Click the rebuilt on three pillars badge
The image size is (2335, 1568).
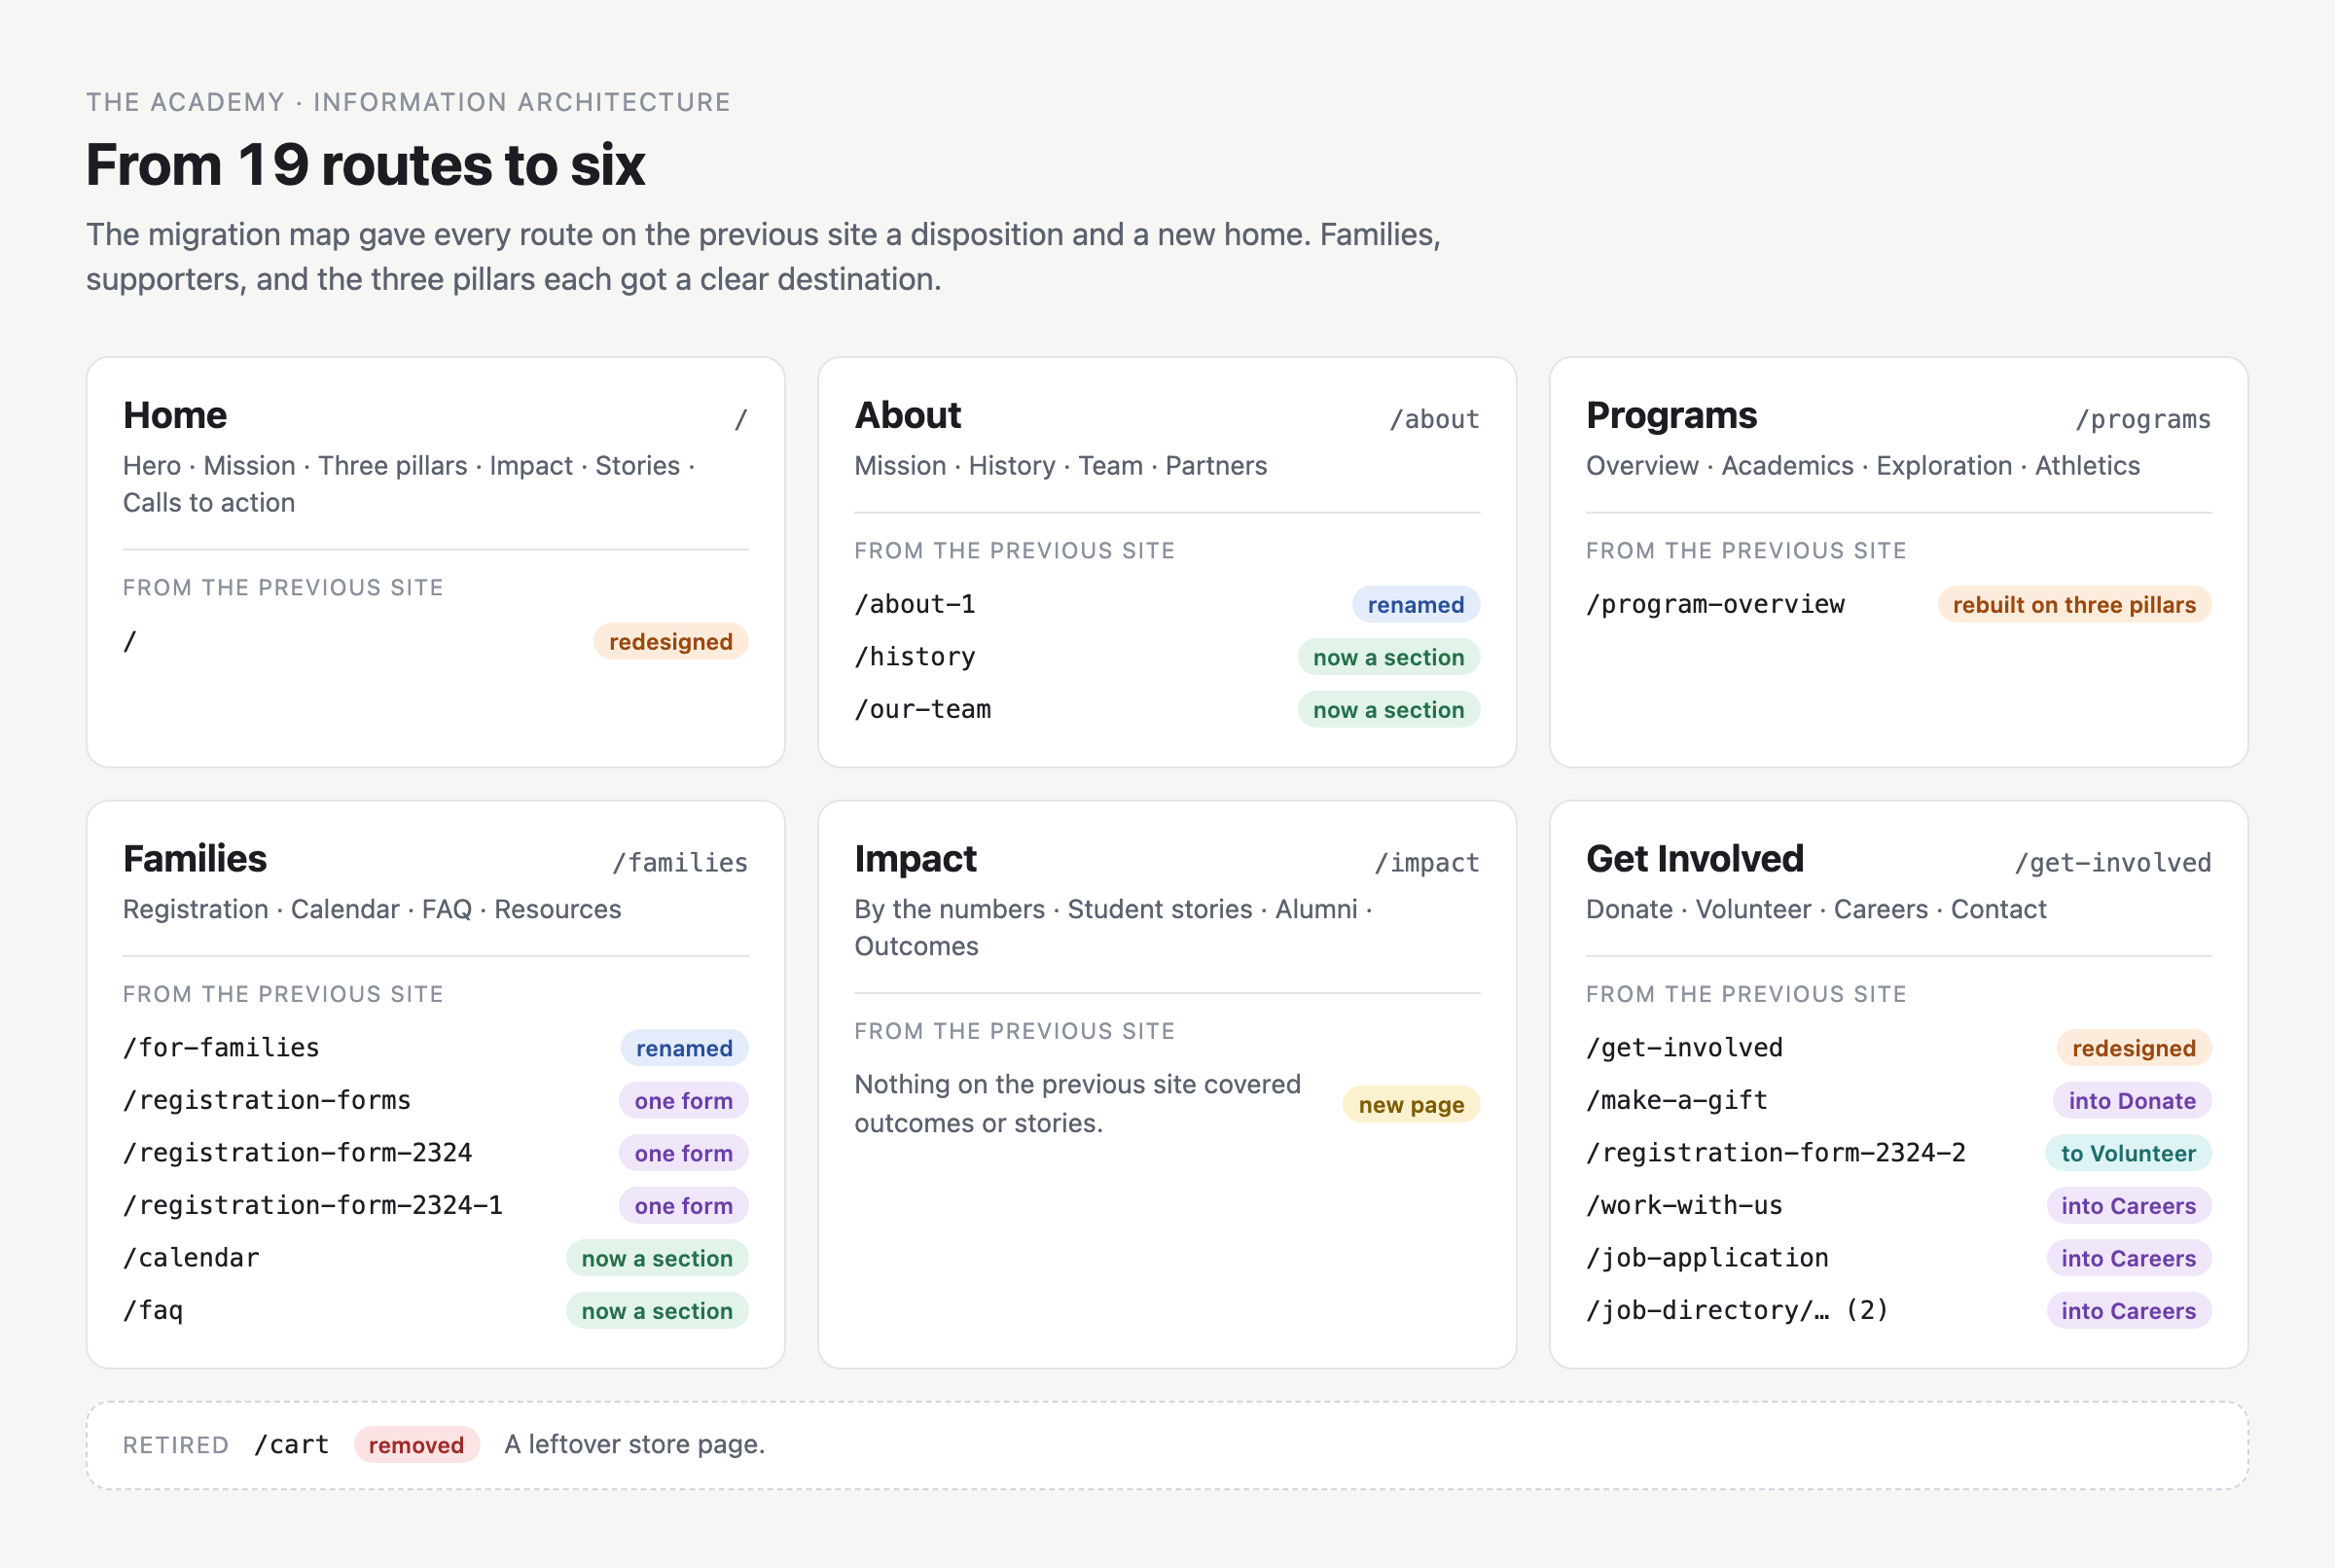pos(2074,604)
